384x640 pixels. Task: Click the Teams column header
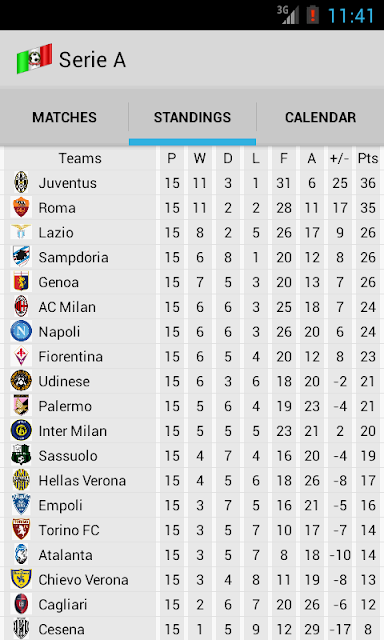point(80,158)
